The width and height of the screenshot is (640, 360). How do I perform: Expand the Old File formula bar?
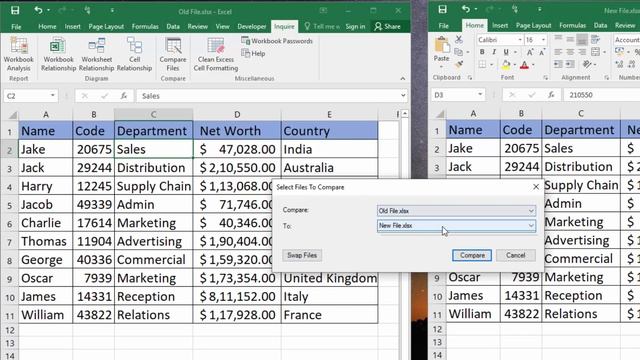403,96
